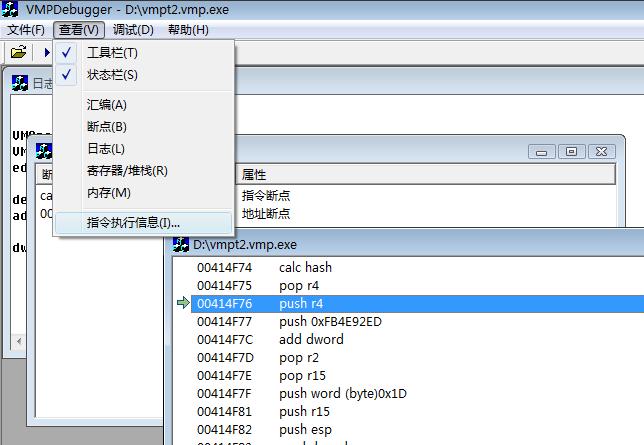
Task: Click the disassembly window icon beside D:\vmpt2.vmp.exe
Action: 181,244
